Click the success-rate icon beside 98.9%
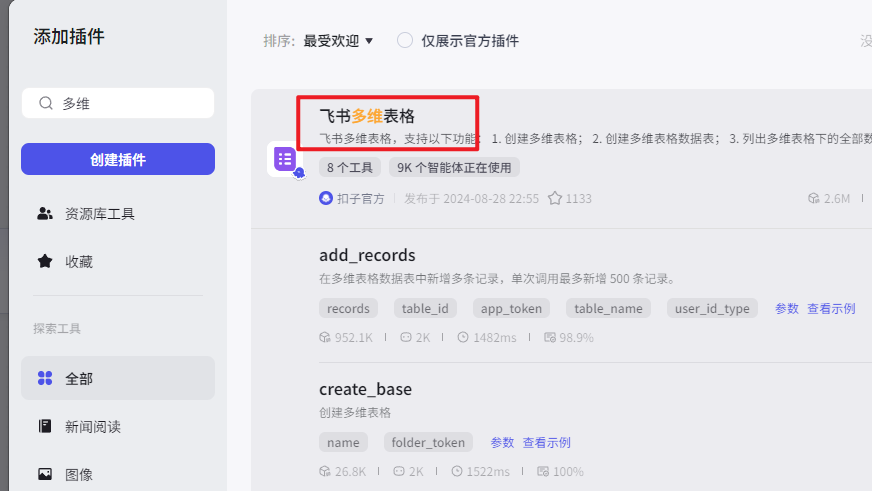 click(549, 337)
